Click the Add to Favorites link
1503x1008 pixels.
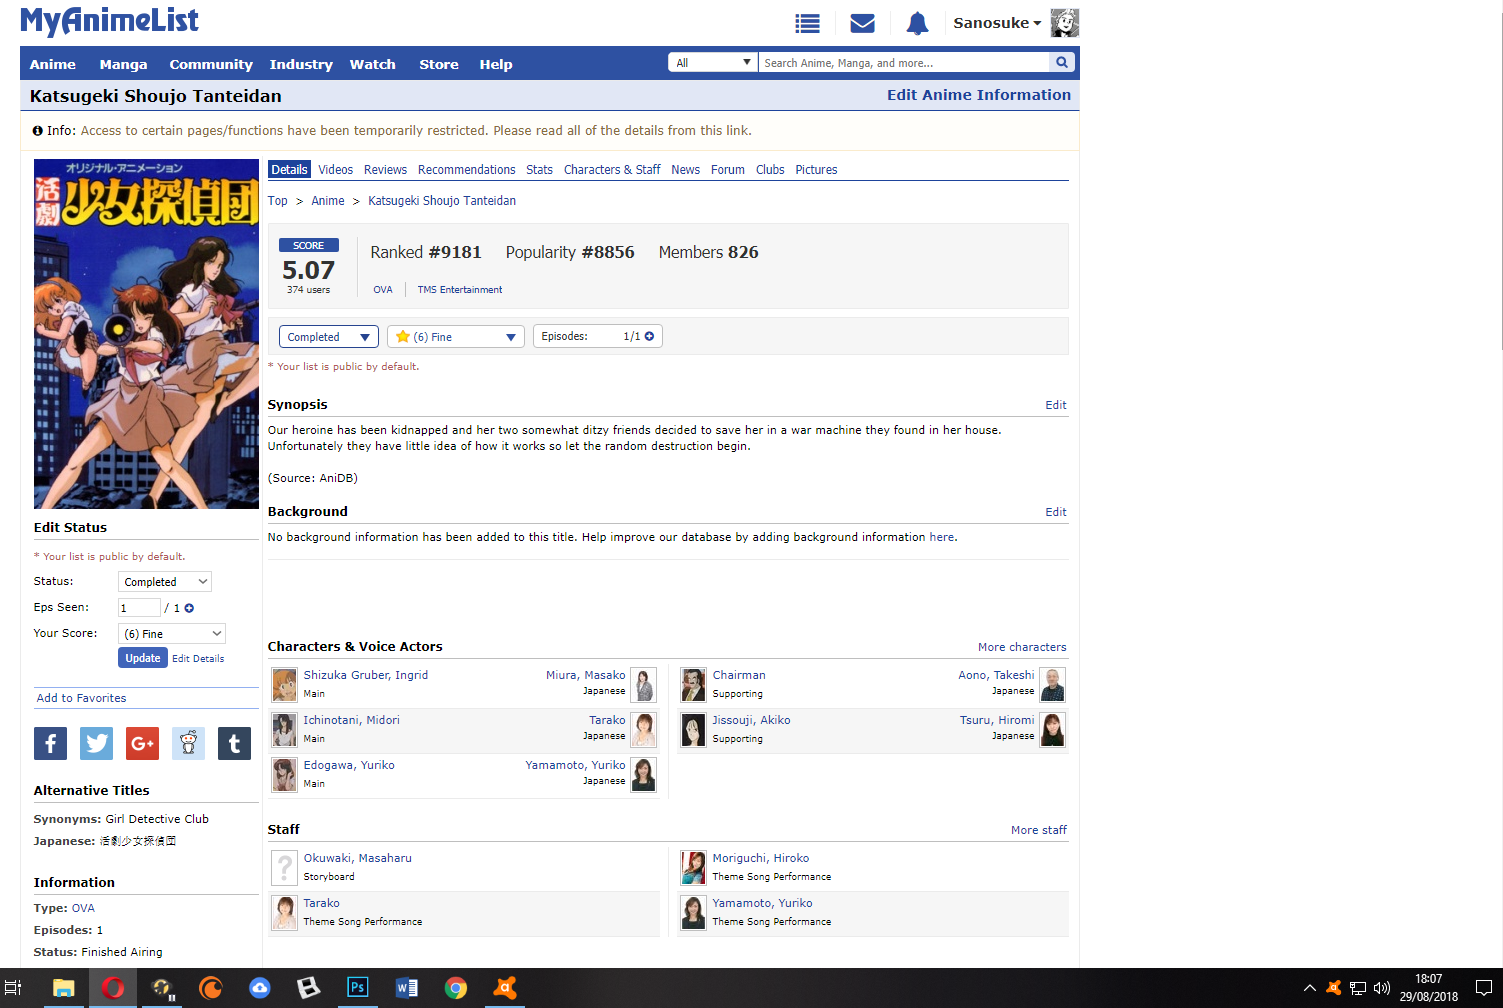tap(82, 698)
